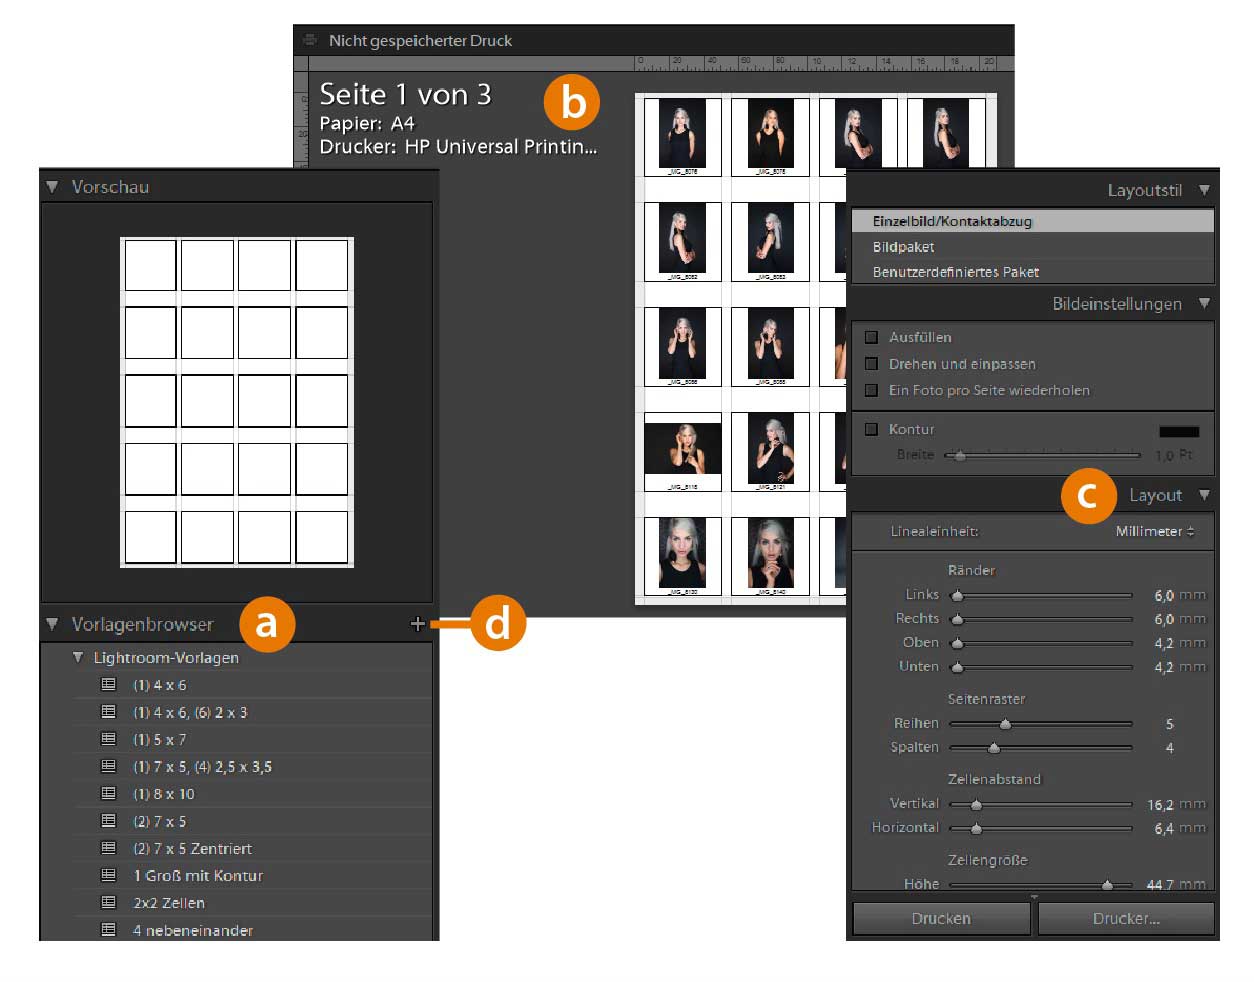Click the Rechts margin slider
Viewport: 1254px width, 982px height.
click(x=1041, y=619)
